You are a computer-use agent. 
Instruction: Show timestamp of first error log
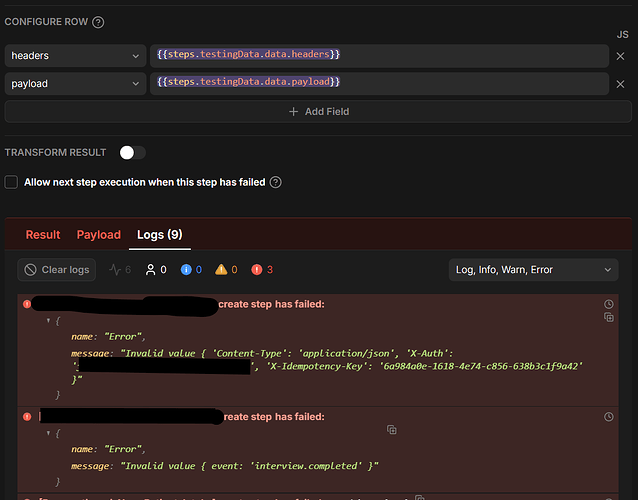click(x=609, y=304)
